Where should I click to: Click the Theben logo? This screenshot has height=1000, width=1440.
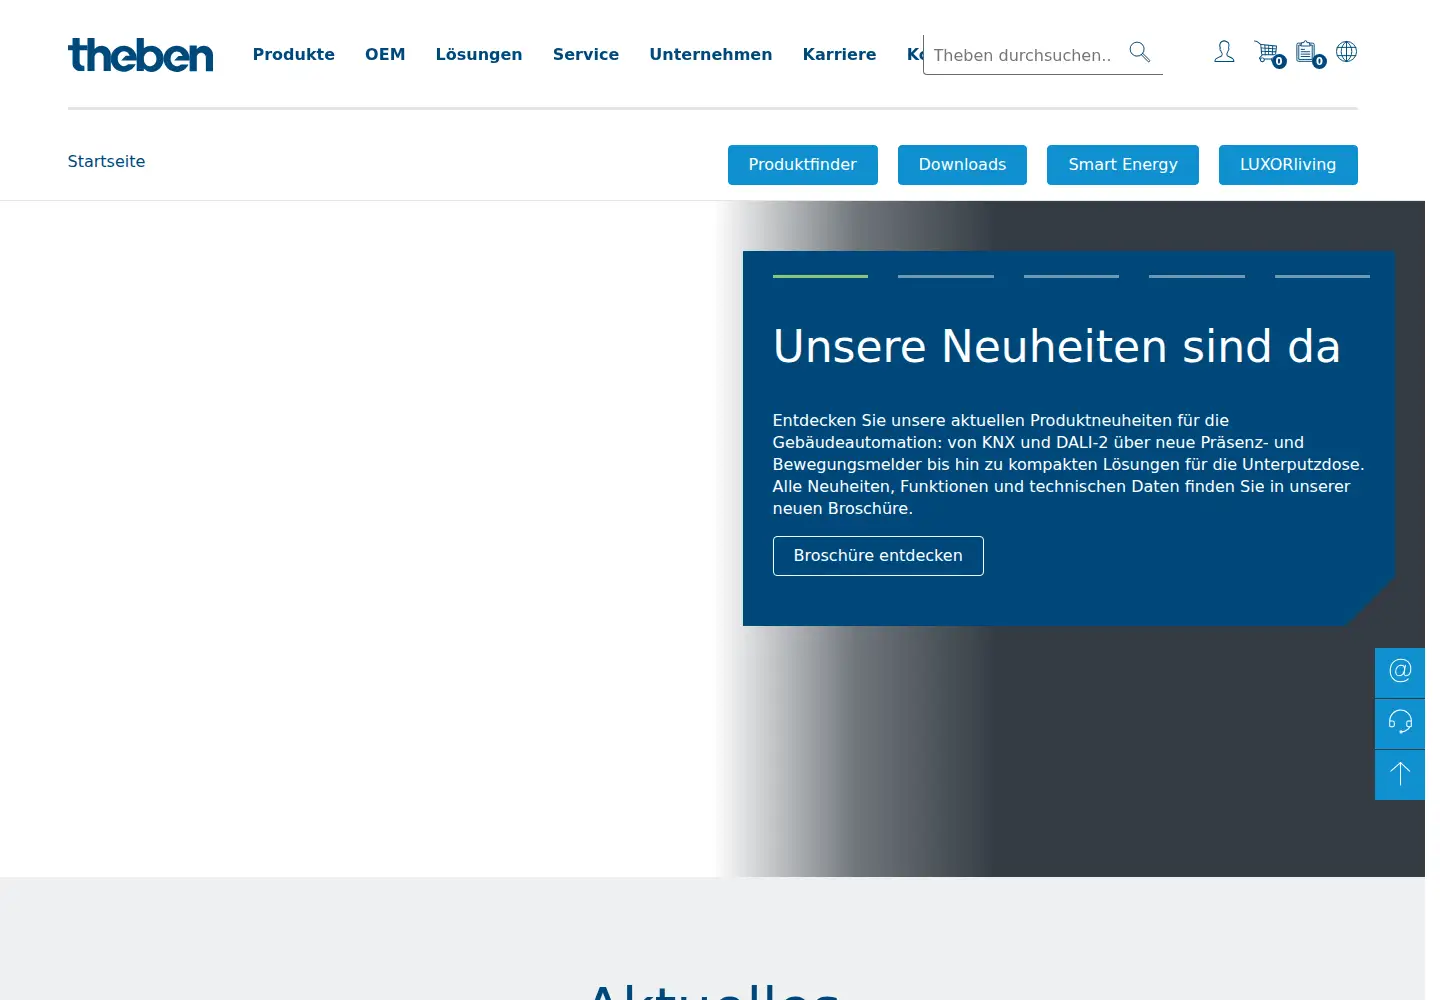coord(140,55)
